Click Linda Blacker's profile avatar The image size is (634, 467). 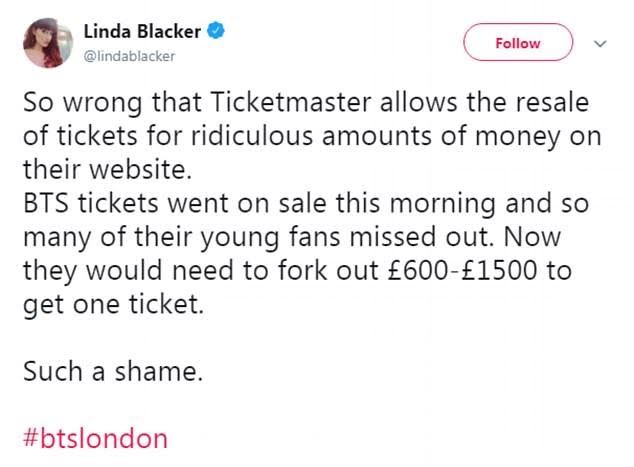pyautogui.click(x=48, y=42)
